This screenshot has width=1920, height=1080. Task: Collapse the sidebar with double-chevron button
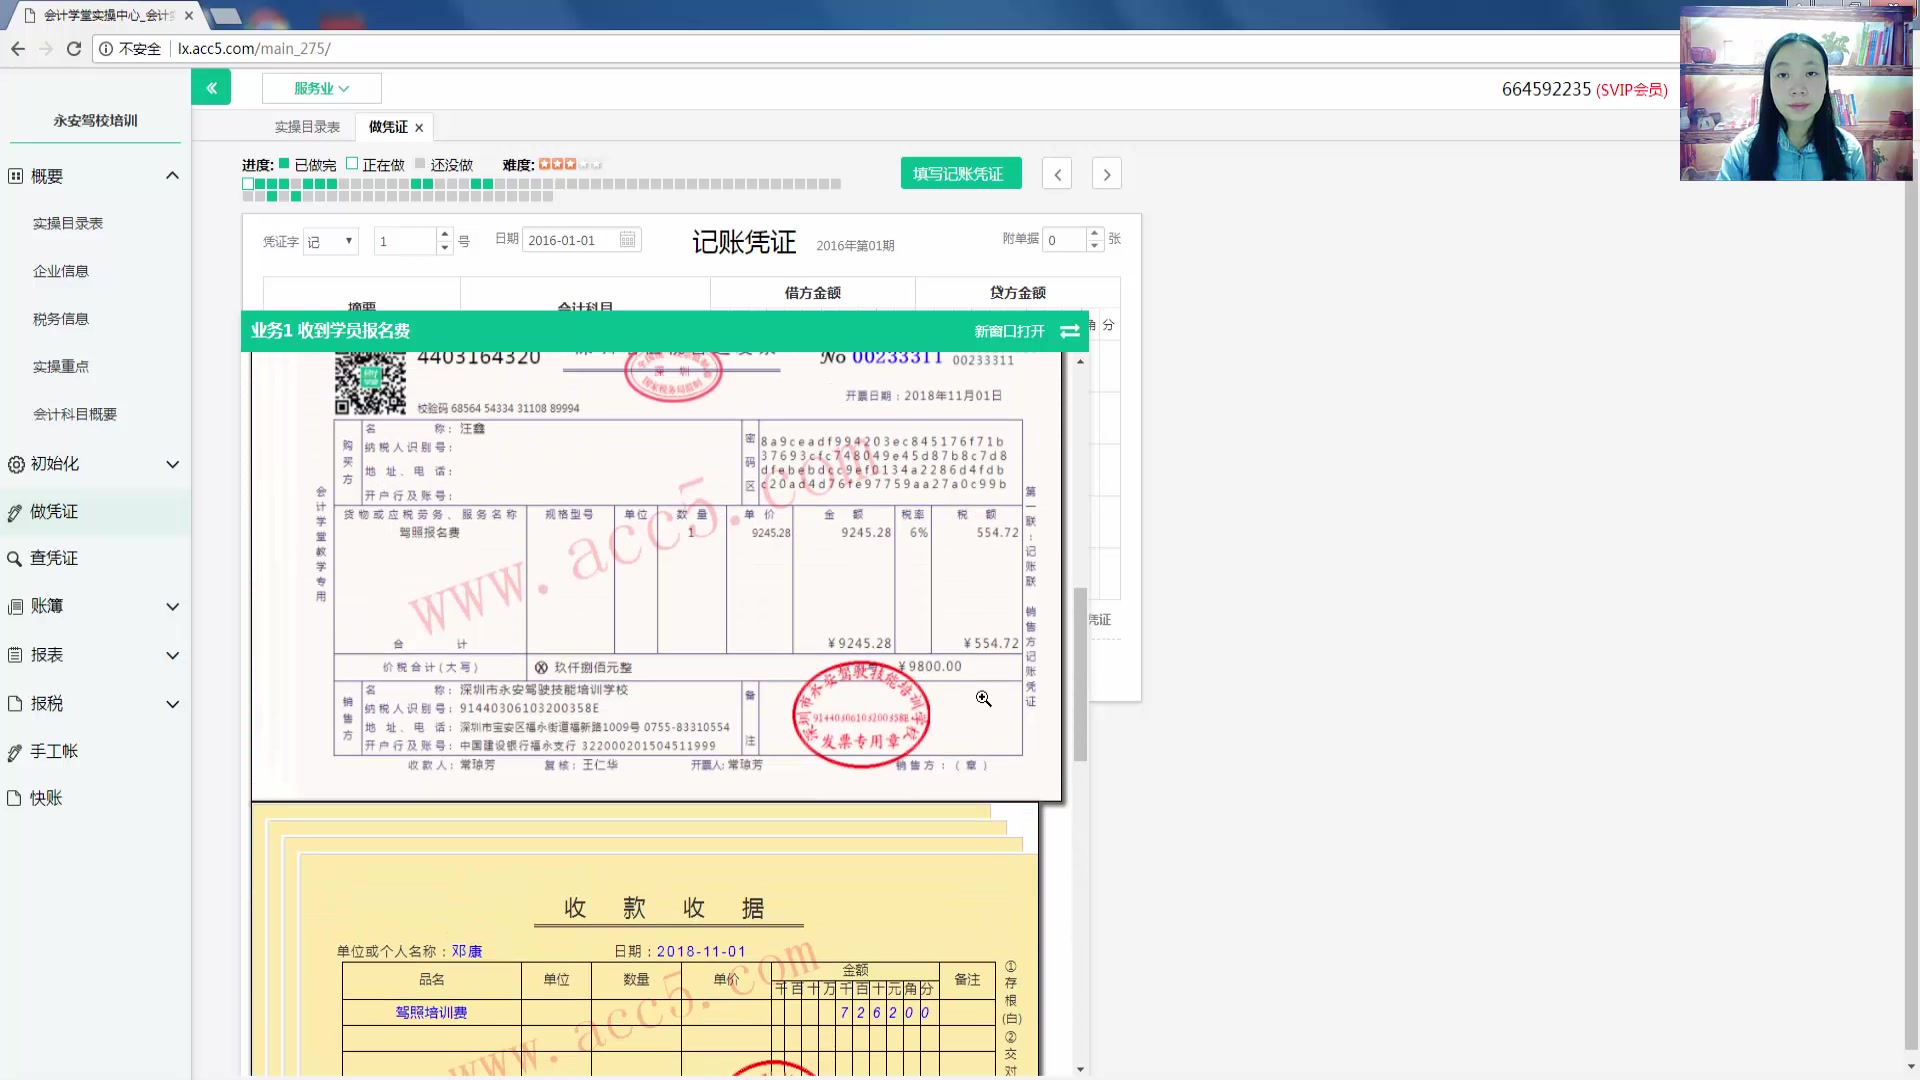click(211, 88)
